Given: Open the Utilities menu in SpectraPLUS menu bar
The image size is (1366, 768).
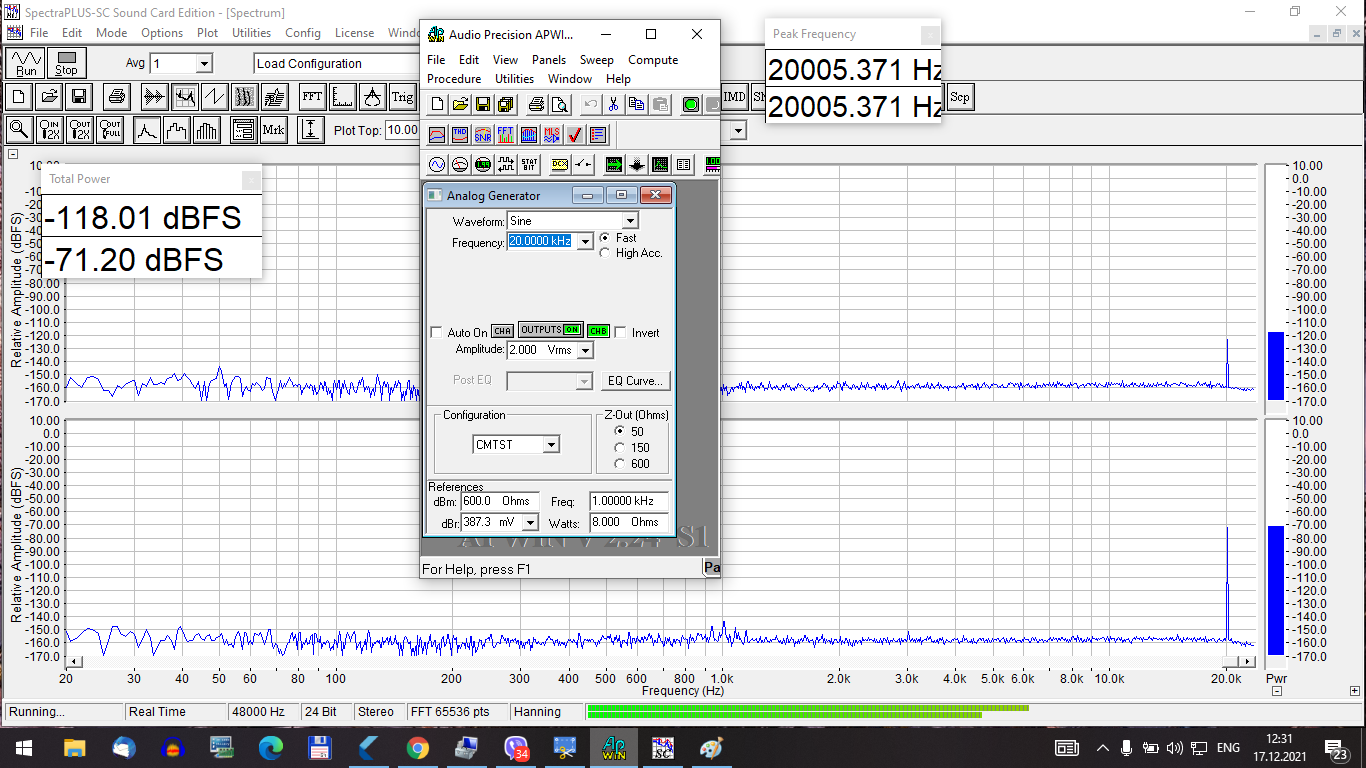Looking at the screenshot, I should (x=251, y=33).
